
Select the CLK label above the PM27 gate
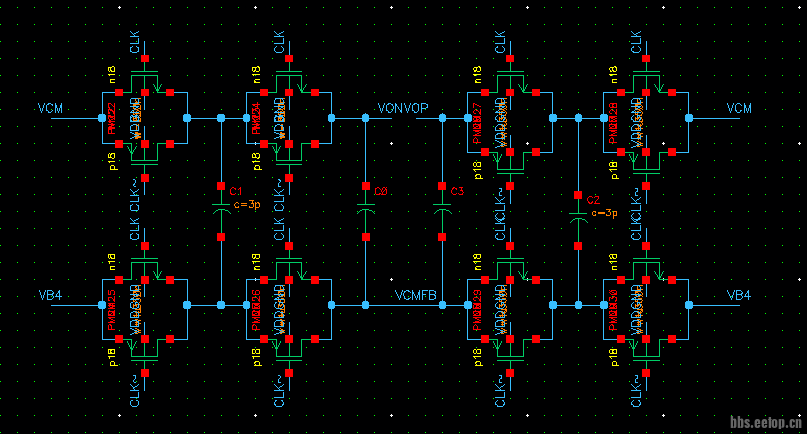tap(500, 42)
